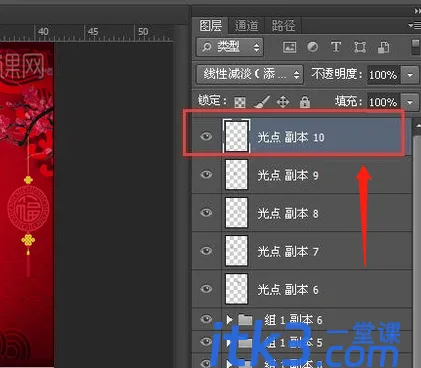Collapse panel via double-arrow icon

pyautogui.click(x=417, y=11)
